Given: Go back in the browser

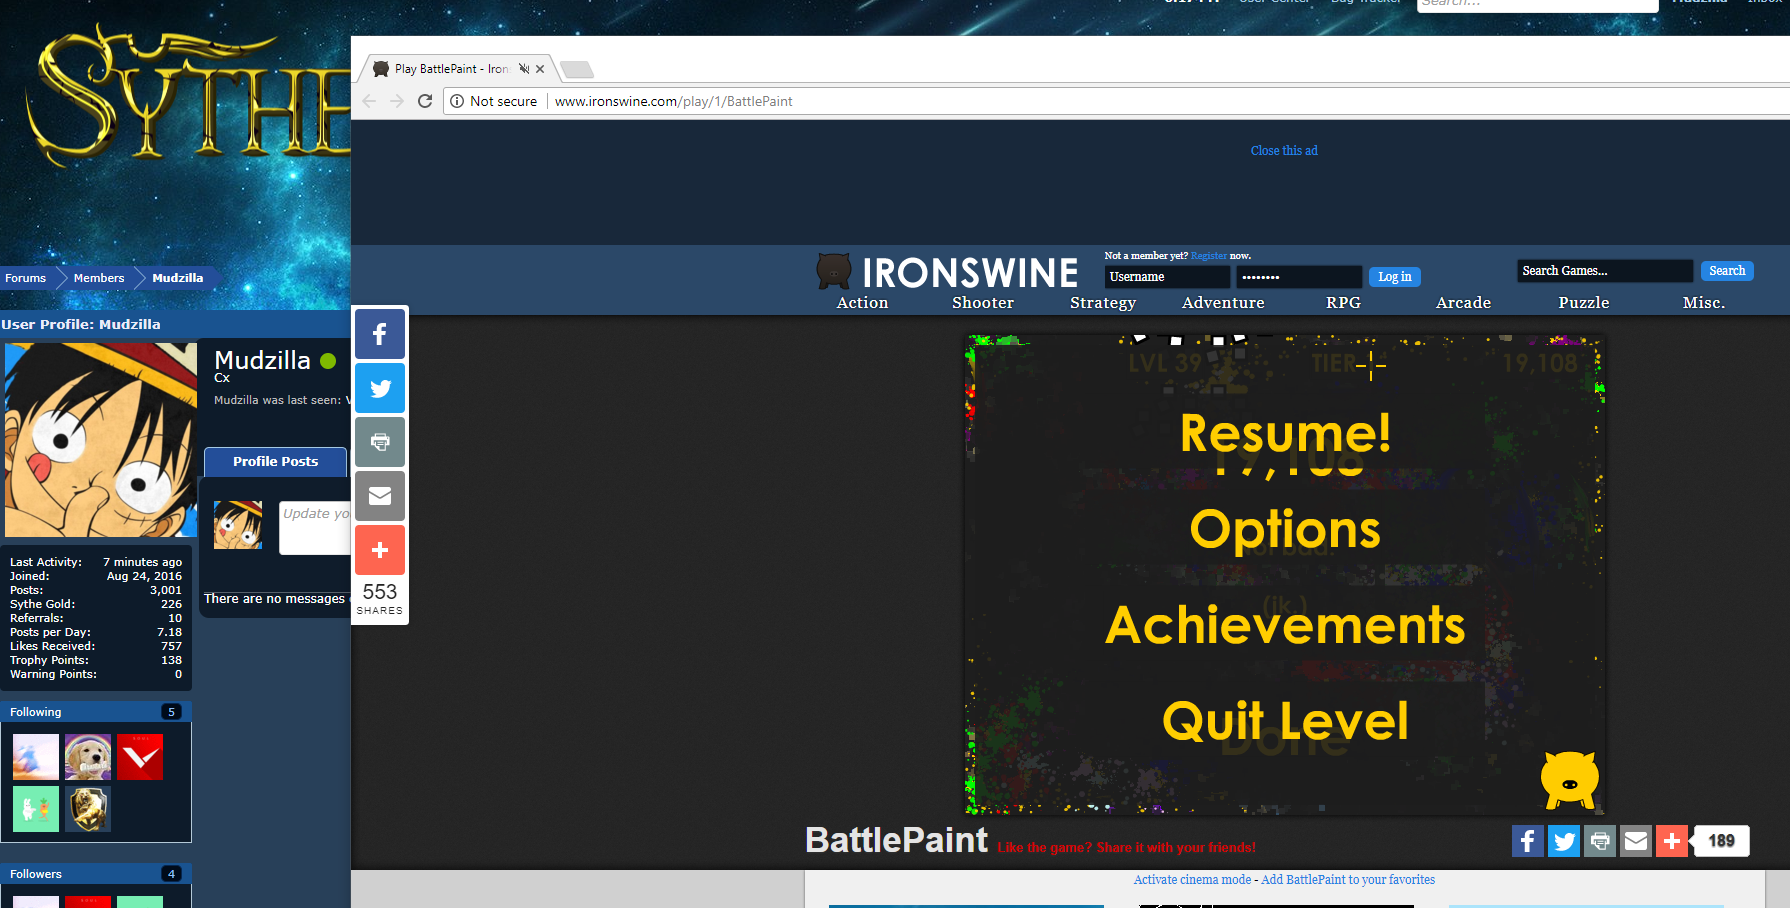Looking at the screenshot, I should tap(369, 101).
